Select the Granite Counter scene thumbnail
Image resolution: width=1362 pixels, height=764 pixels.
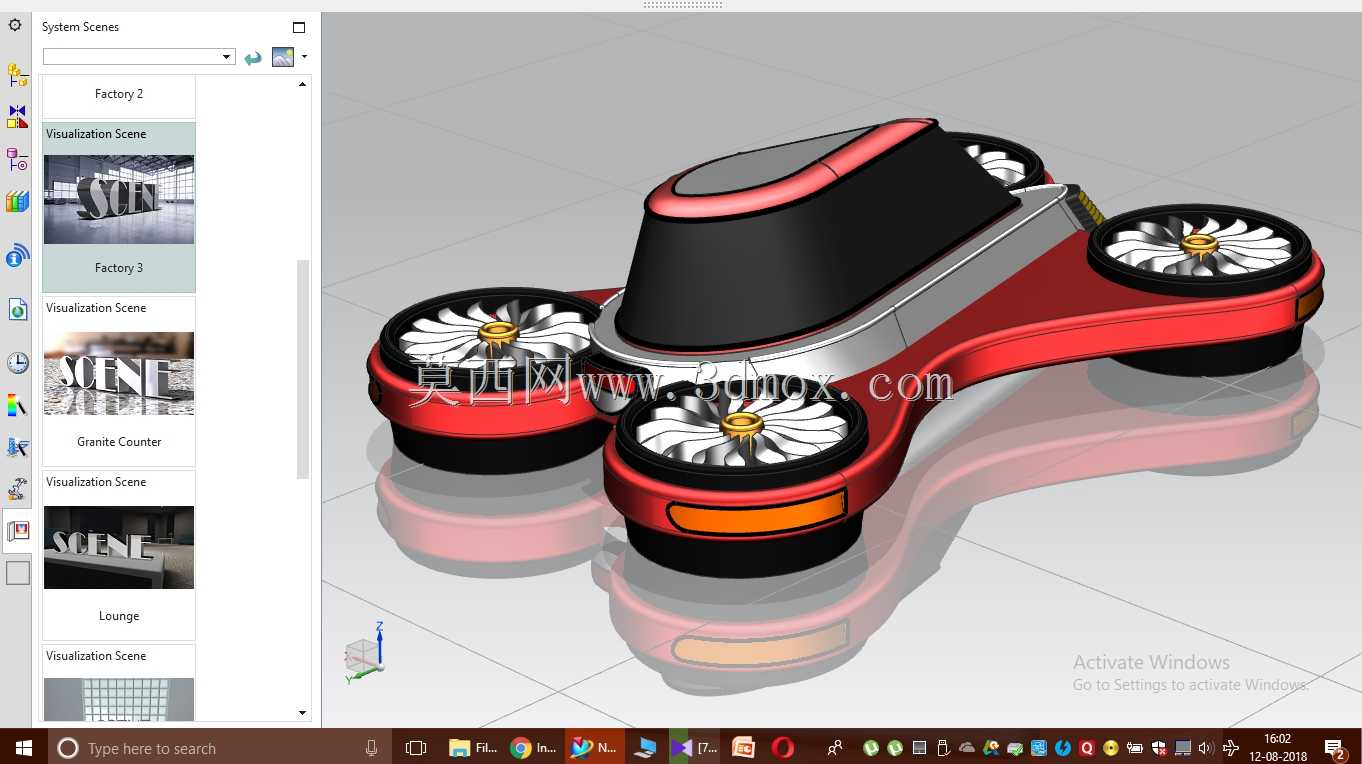[x=119, y=373]
